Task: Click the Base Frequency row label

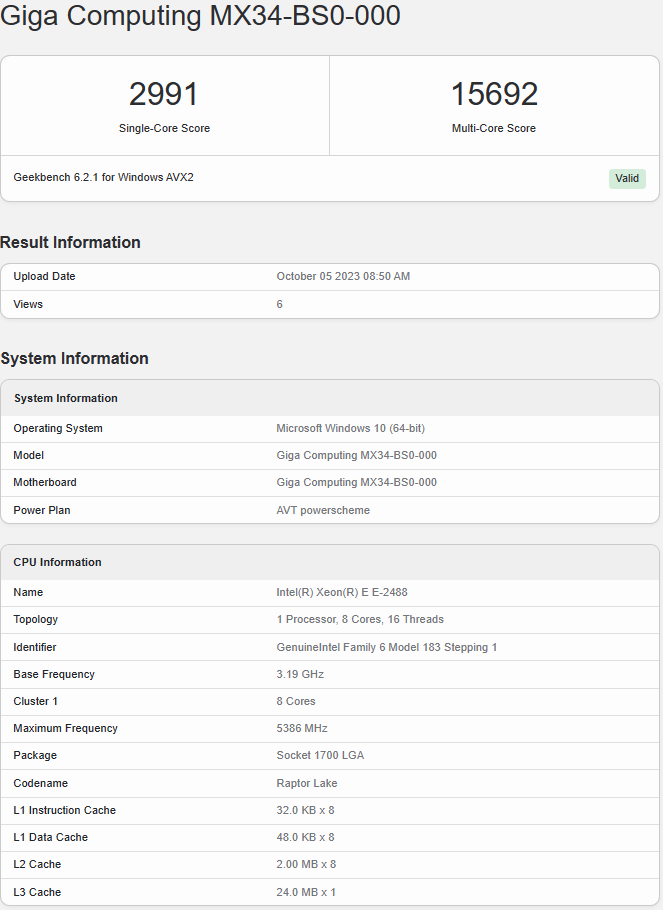Action: [54, 674]
